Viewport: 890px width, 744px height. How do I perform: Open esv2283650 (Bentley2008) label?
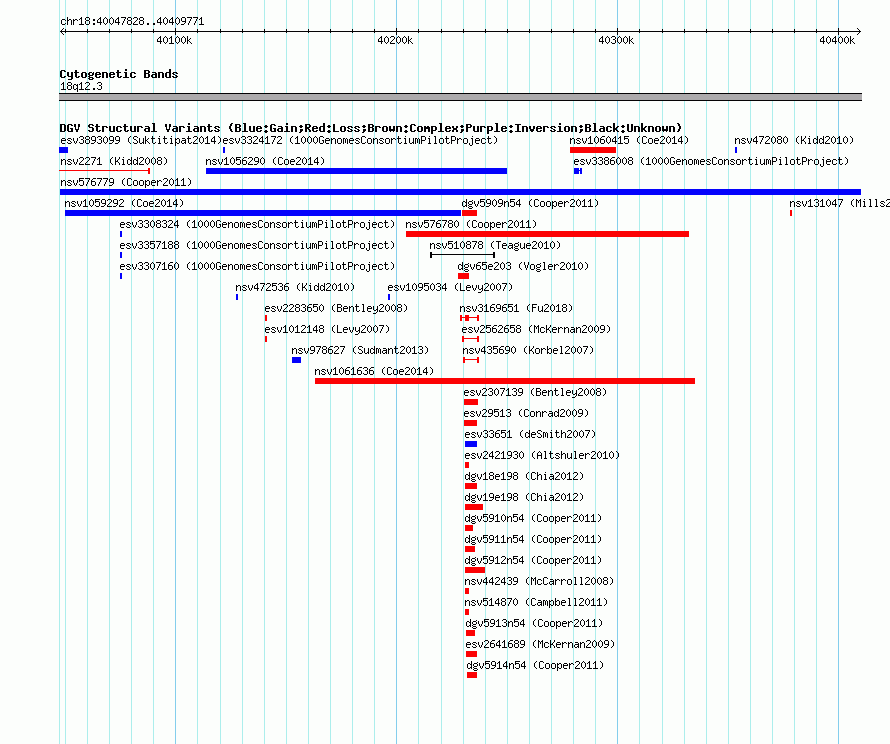(336, 308)
